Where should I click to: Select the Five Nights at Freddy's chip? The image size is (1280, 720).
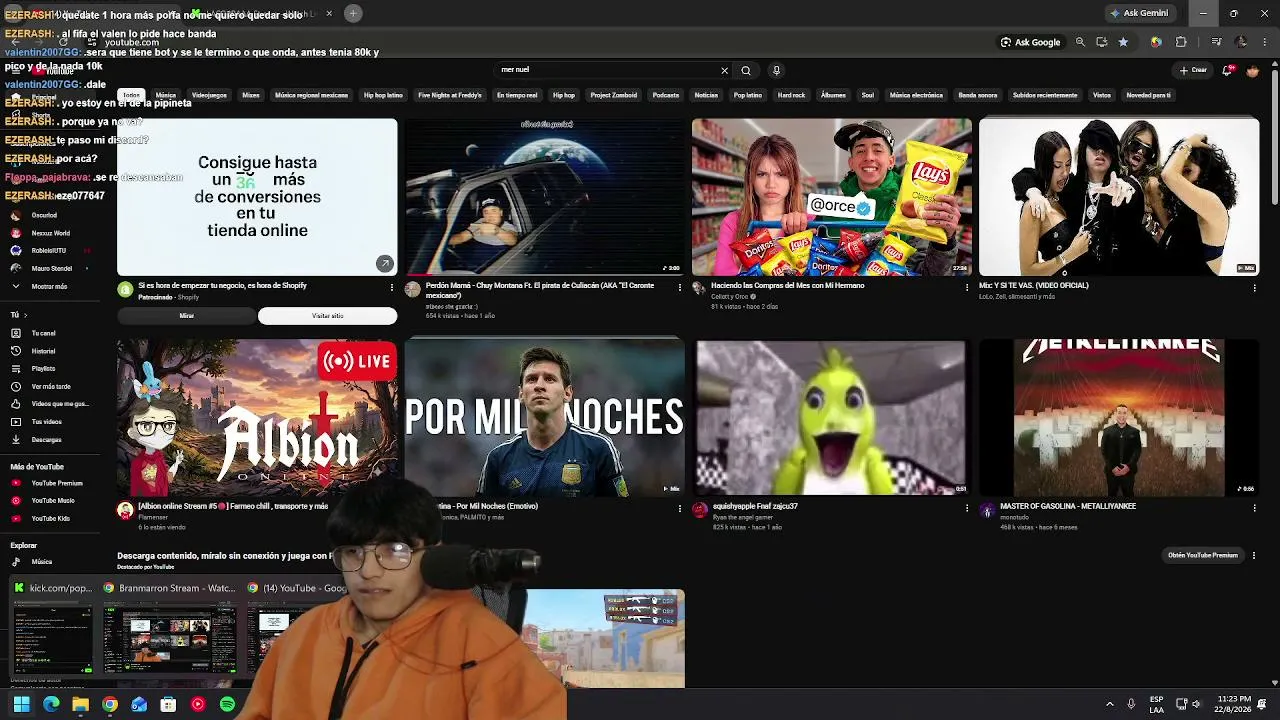450,95
